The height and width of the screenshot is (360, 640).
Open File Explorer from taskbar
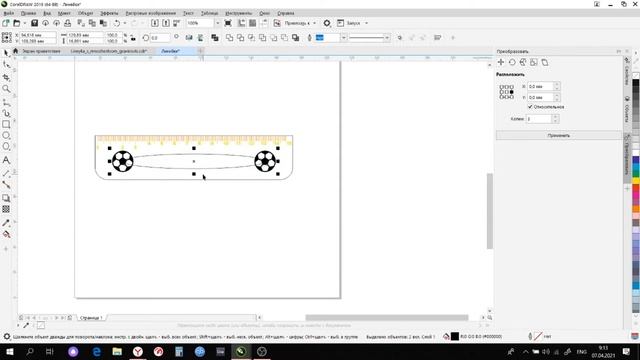117,351
